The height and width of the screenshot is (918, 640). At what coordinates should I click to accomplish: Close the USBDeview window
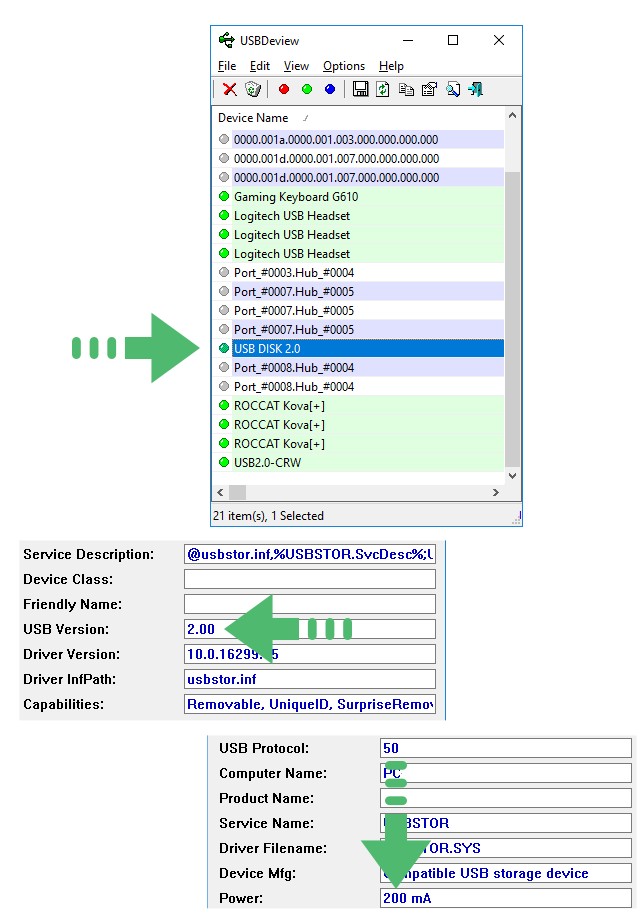[x=499, y=40]
